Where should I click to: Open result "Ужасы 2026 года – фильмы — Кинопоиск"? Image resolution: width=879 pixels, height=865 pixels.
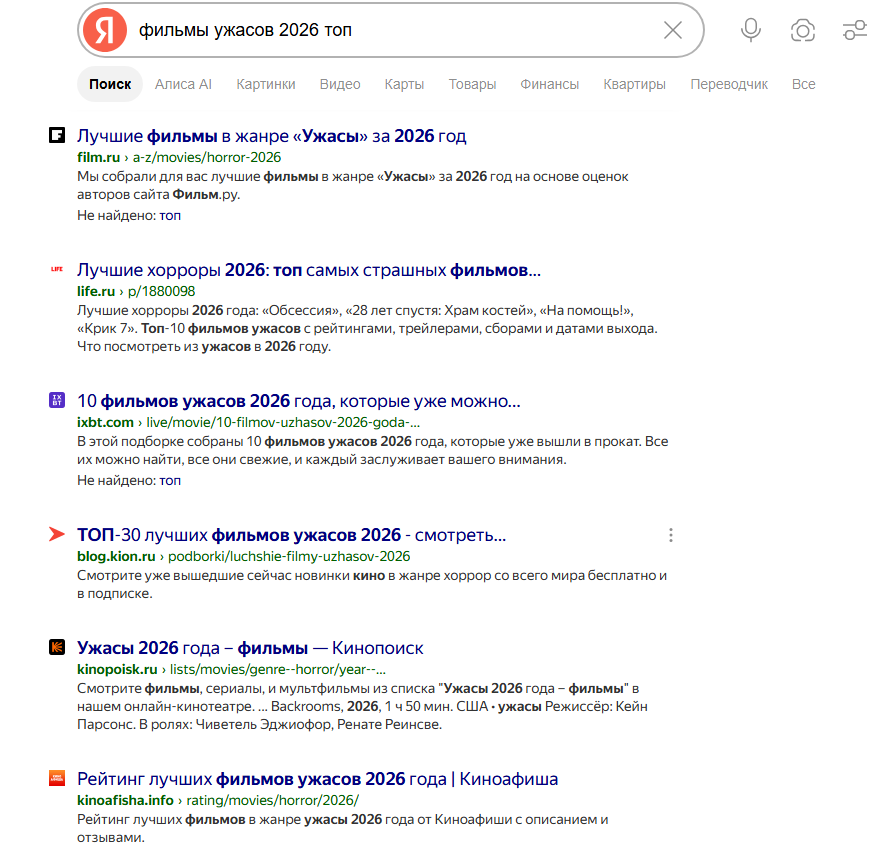click(x=250, y=649)
